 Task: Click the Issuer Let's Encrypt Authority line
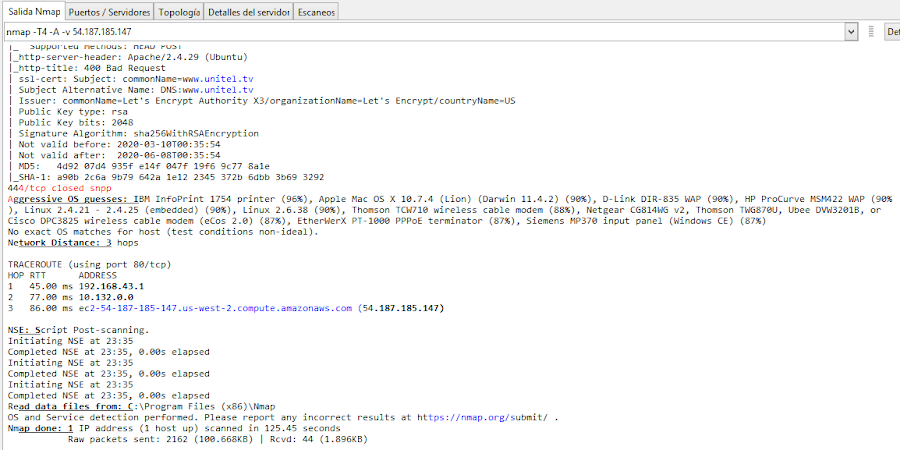pos(262,100)
